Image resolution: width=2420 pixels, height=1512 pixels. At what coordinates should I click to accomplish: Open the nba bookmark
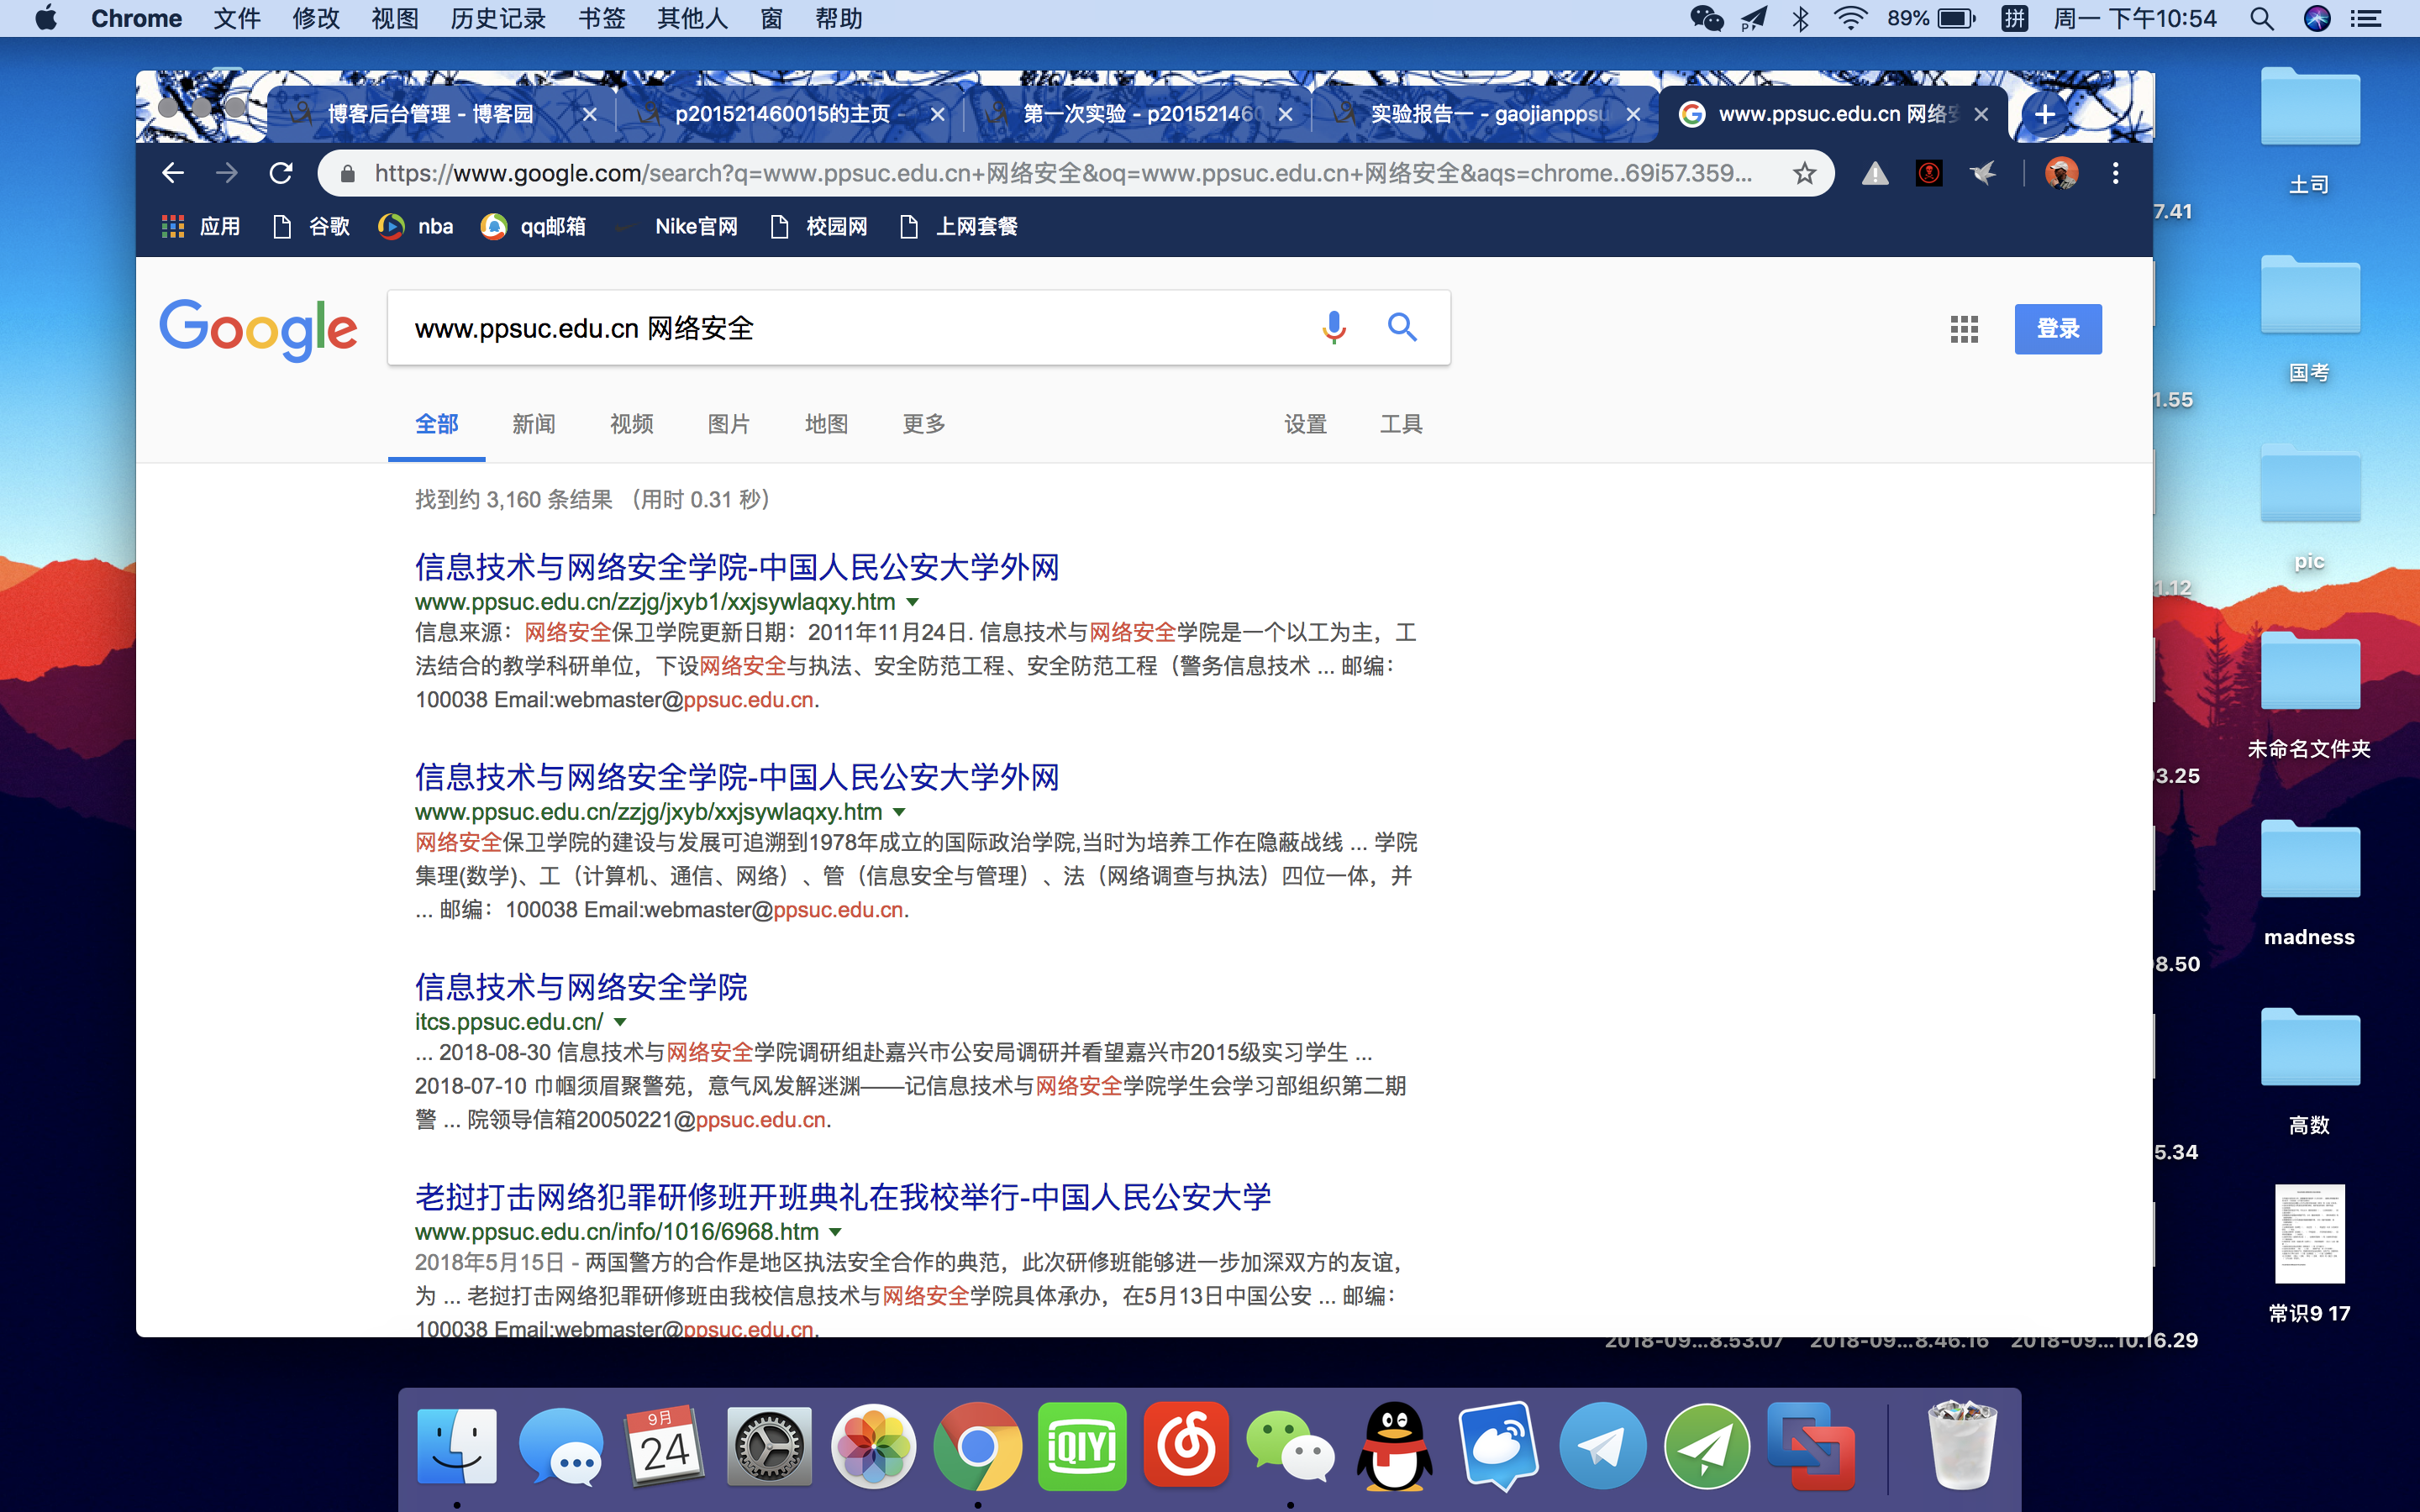click(416, 227)
